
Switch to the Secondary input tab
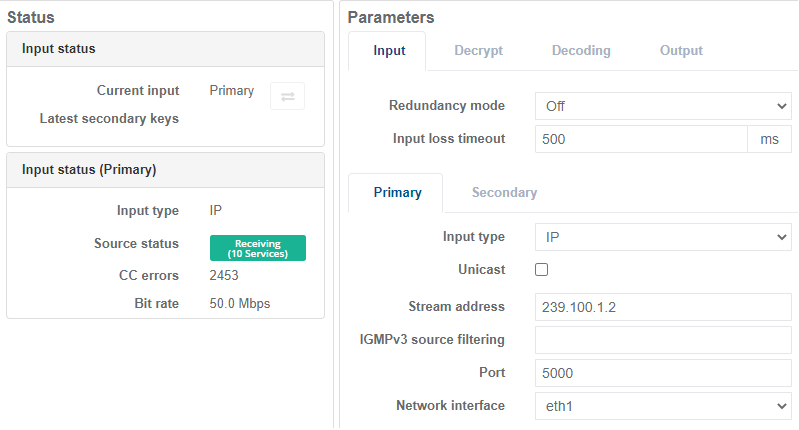click(x=504, y=193)
